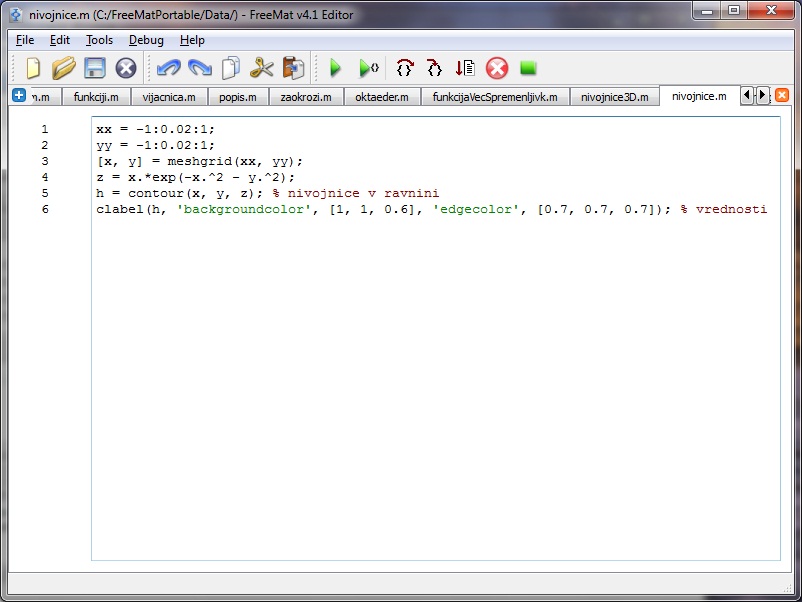Paste using the clipboard icon
Viewport: 802px width, 602px height.
tap(293, 68)
